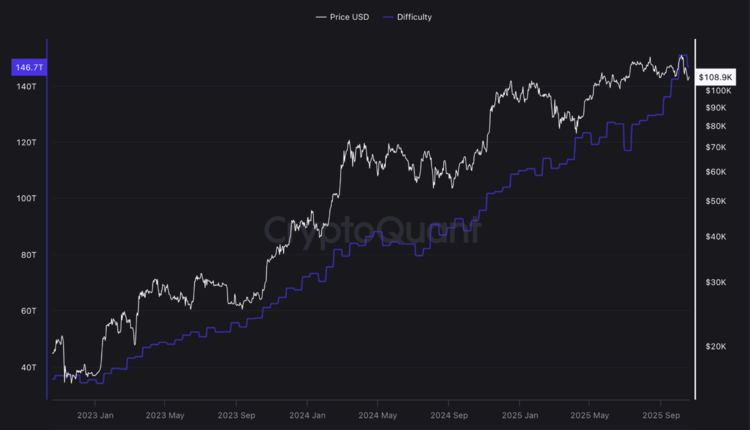Click the purple Difficulty legend line marker
Screen dimensions: 750x430
[x=387, y=17]
